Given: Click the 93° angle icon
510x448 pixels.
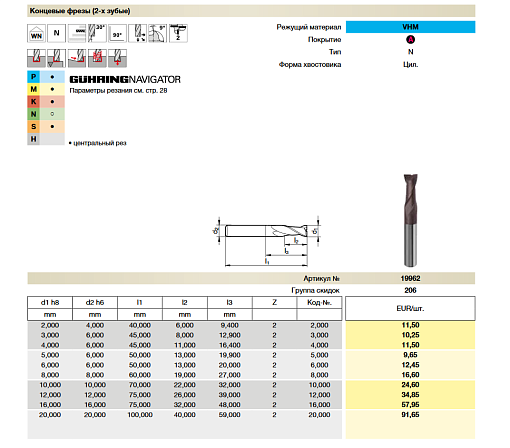Looking at the screenshot, I should coord(117,34).
